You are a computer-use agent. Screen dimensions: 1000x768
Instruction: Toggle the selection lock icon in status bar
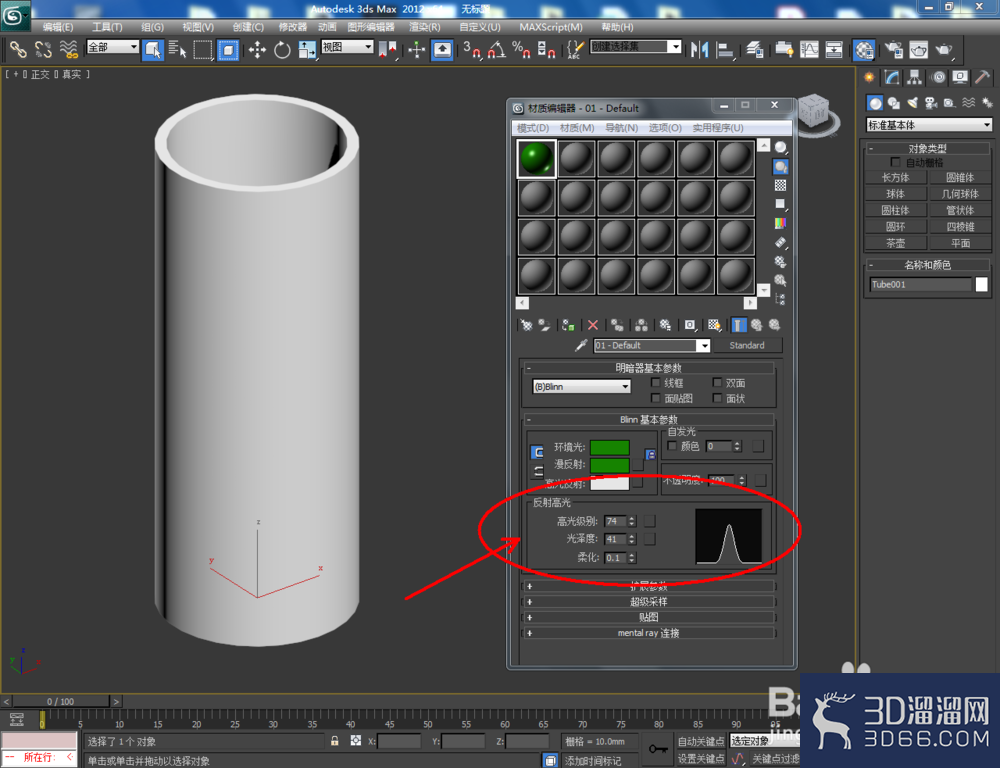pyautogui.click(x=334, y=741)
